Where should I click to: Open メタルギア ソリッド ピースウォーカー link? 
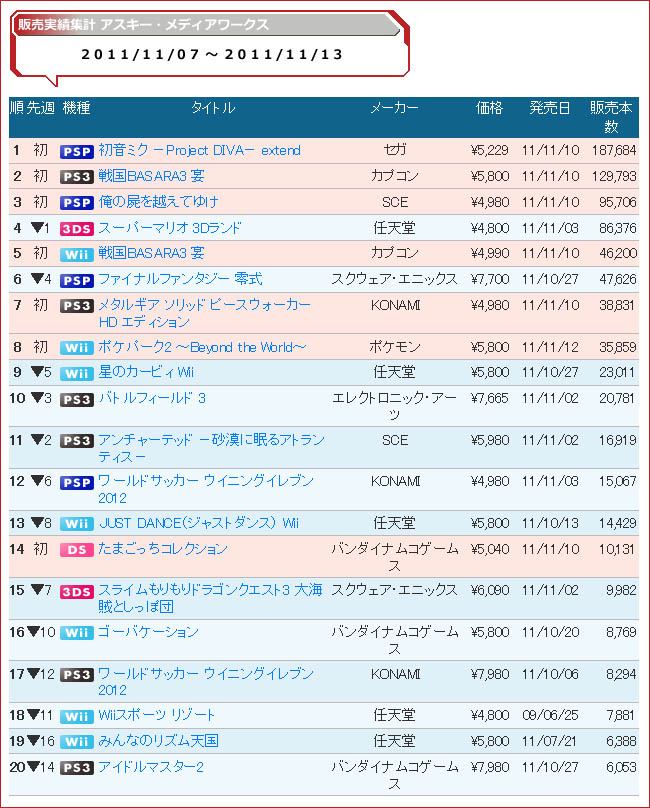204,313
